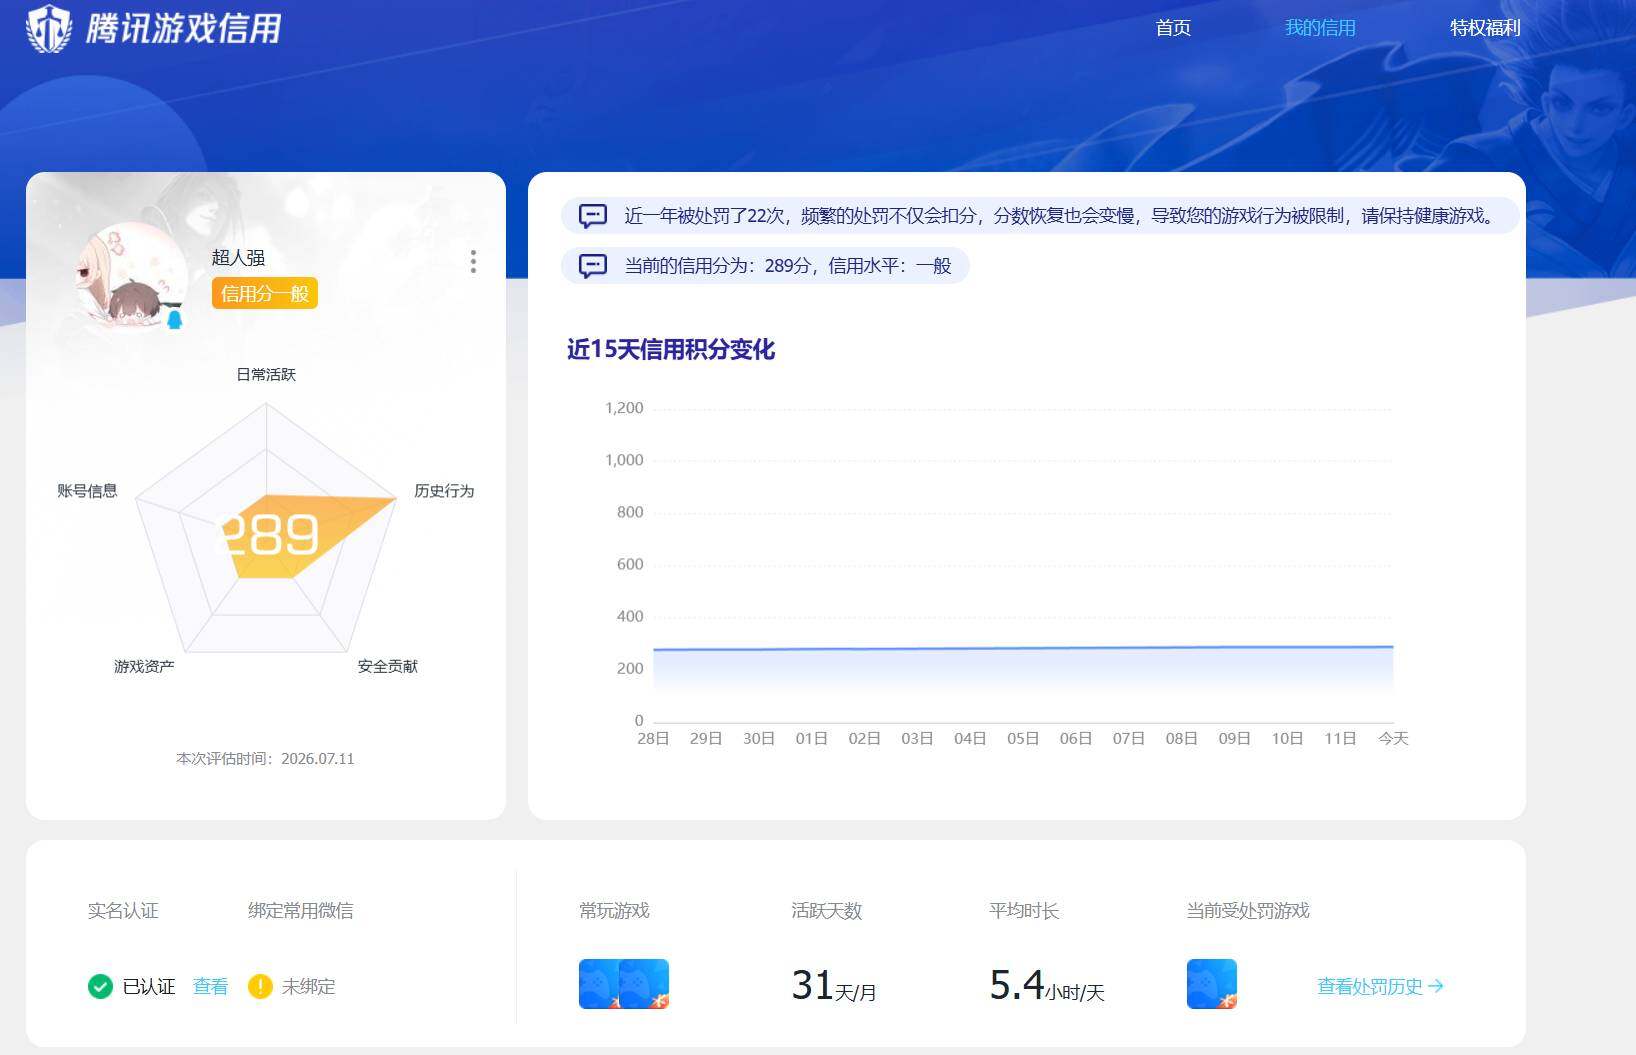
Task: Click the 安全贡献 radar axis label
Action: [x=388, y=667]
